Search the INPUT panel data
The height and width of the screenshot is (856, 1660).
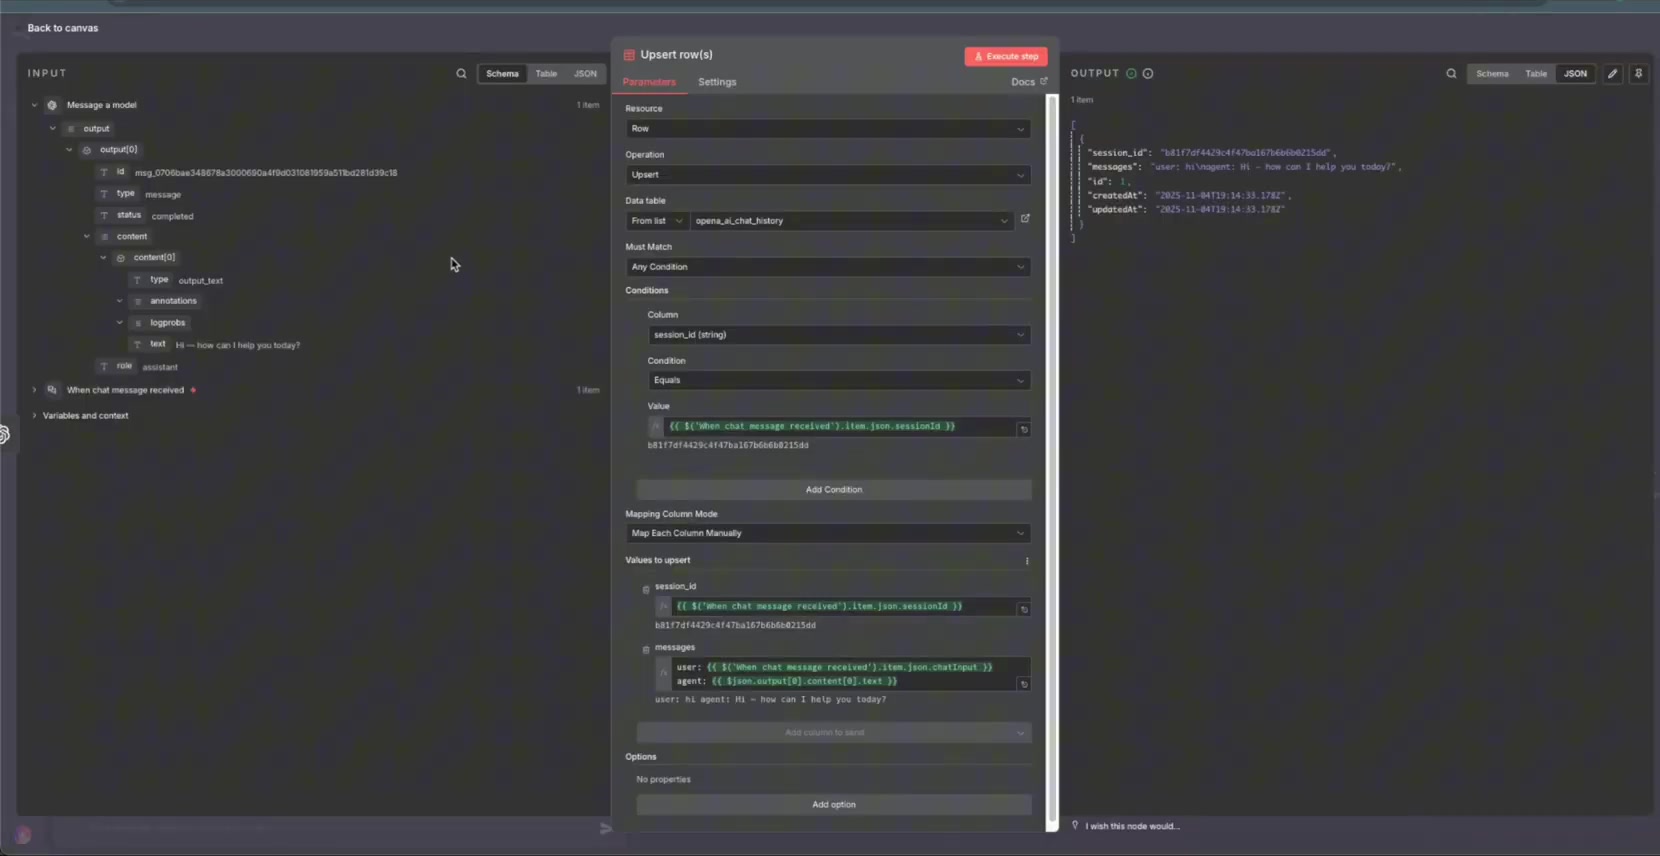(461, 74)
